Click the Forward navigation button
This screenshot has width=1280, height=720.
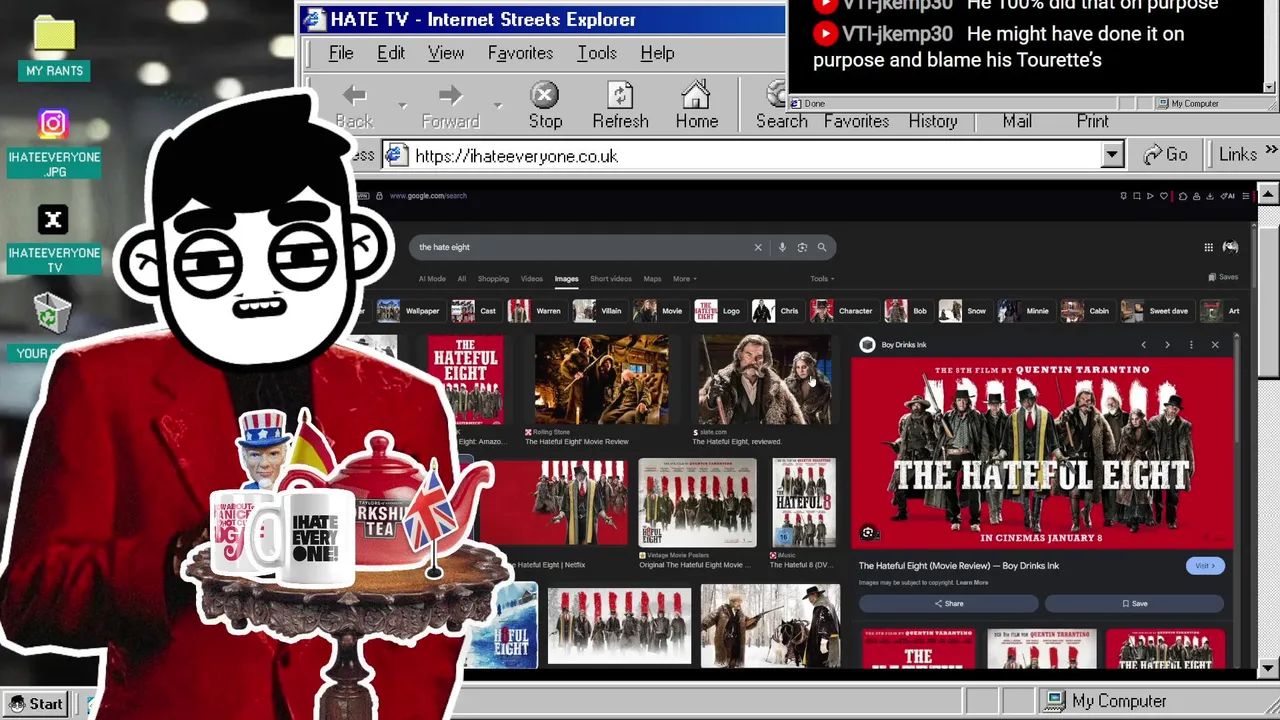(450, 106)
